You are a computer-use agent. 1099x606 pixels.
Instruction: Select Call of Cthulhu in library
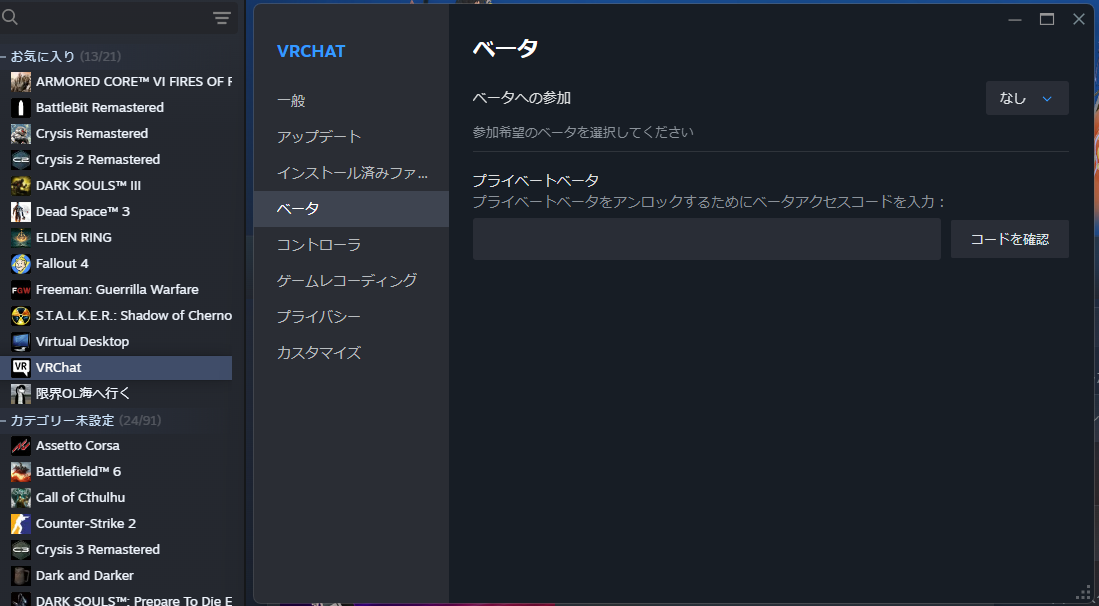point(116,497)
